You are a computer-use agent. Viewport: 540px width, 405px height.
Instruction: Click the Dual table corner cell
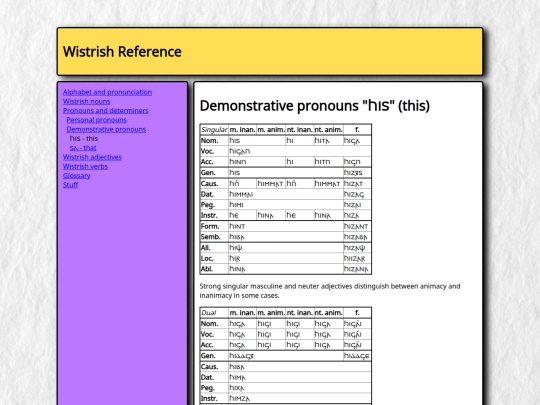(214, 313)
